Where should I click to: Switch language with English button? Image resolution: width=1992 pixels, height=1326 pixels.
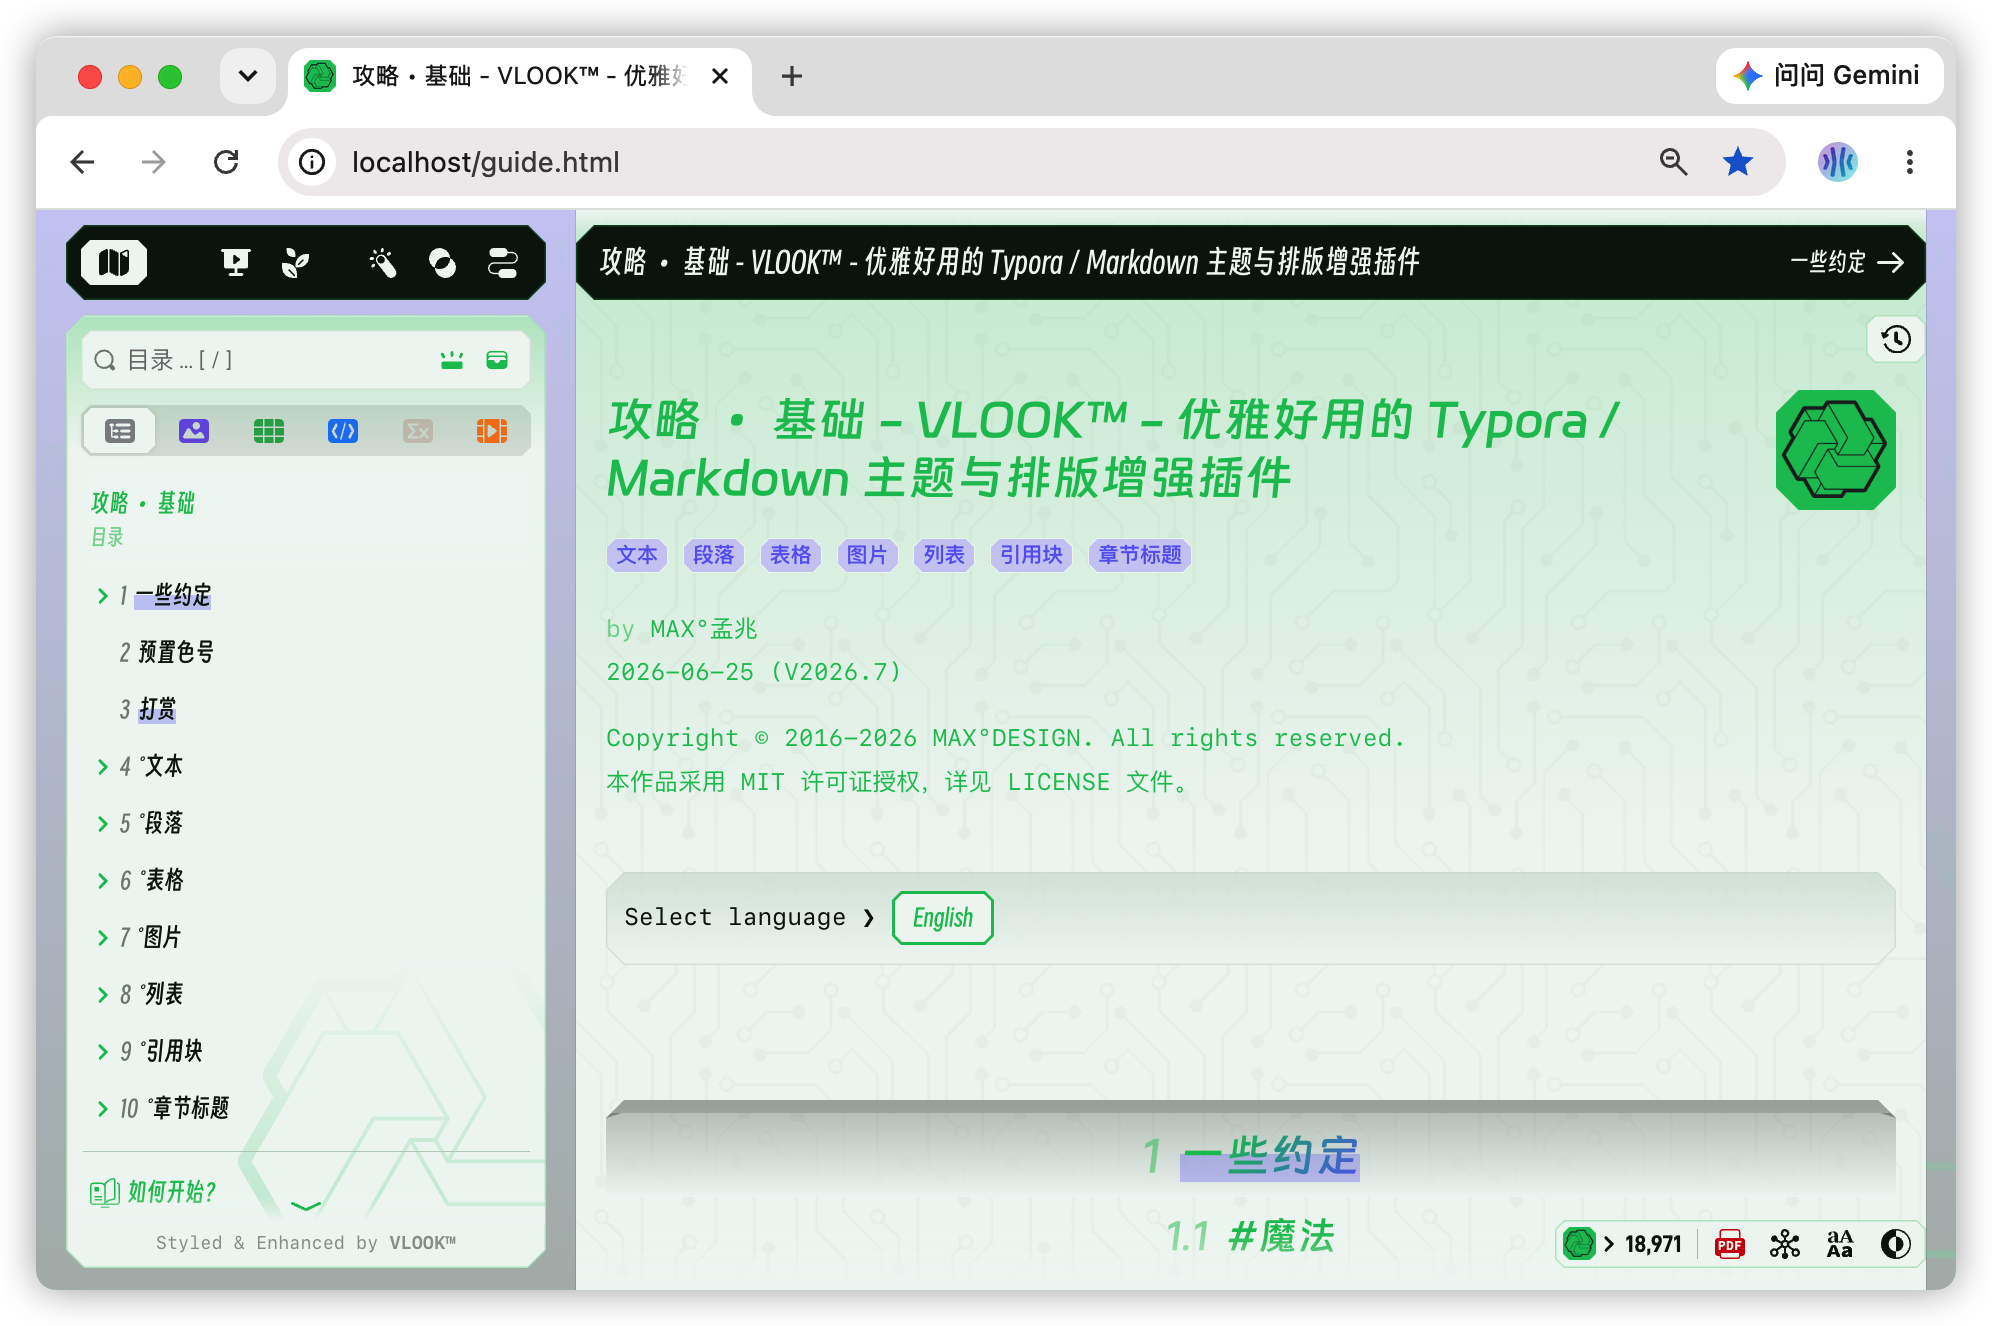943,918
